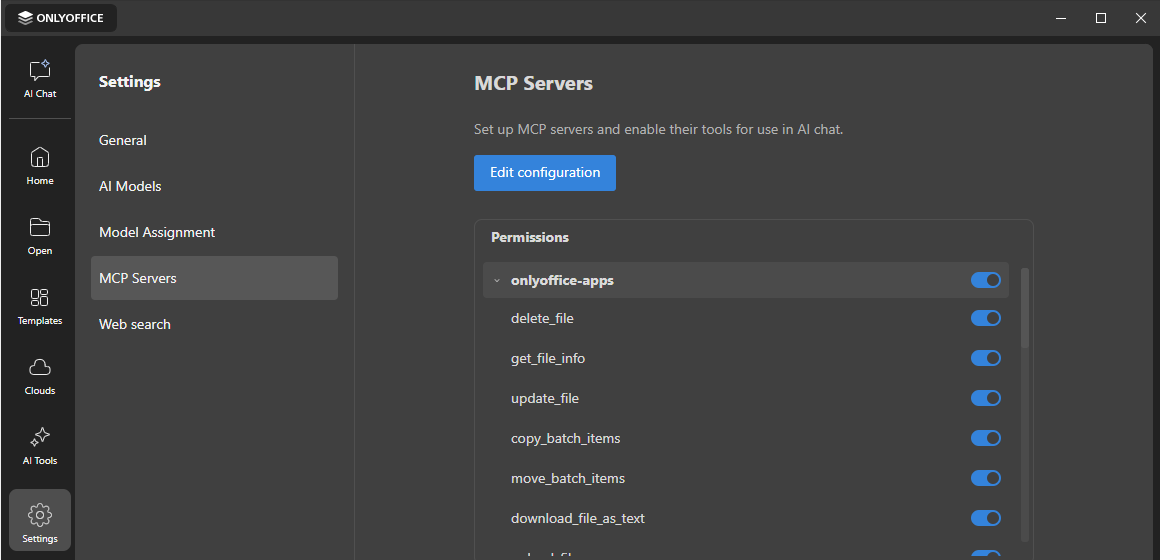
Task: Open Web search settings
Action: 215,324
